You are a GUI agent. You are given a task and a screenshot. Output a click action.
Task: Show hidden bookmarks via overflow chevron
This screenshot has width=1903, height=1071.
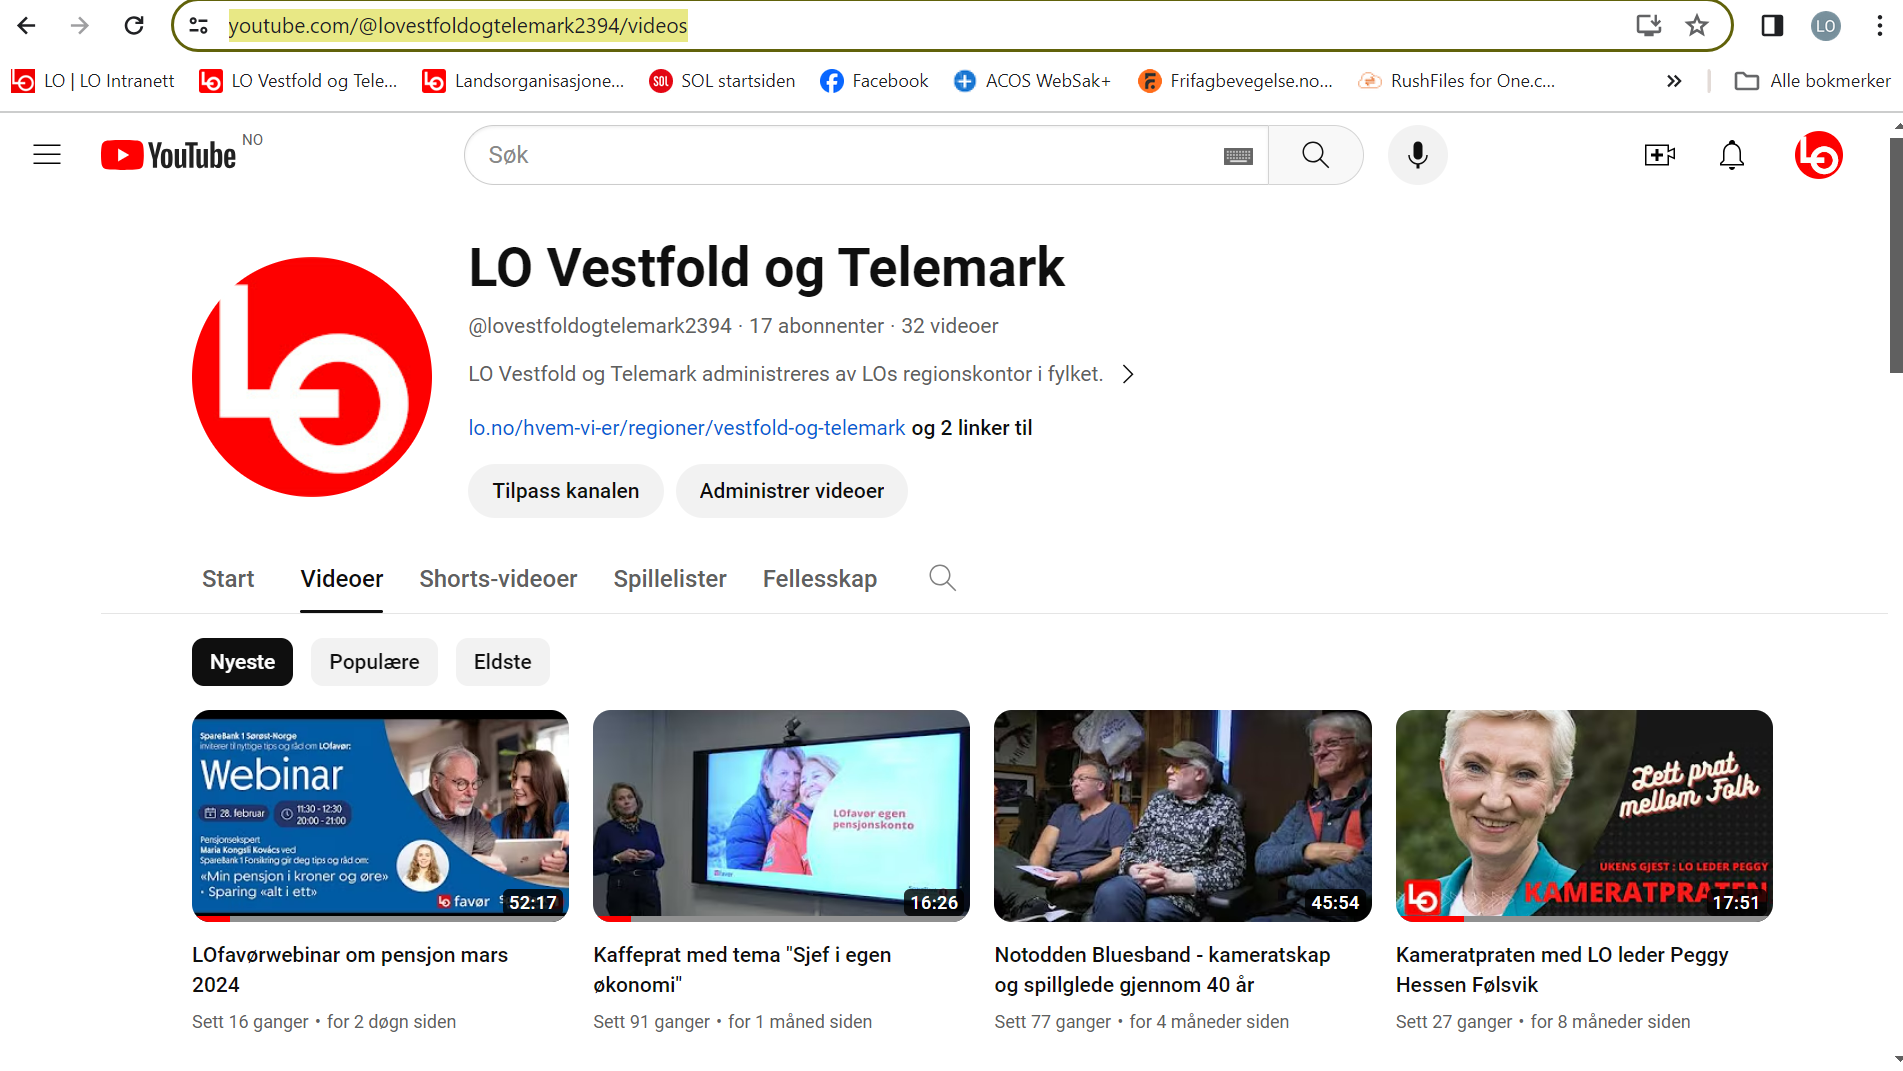point(1675,81)
